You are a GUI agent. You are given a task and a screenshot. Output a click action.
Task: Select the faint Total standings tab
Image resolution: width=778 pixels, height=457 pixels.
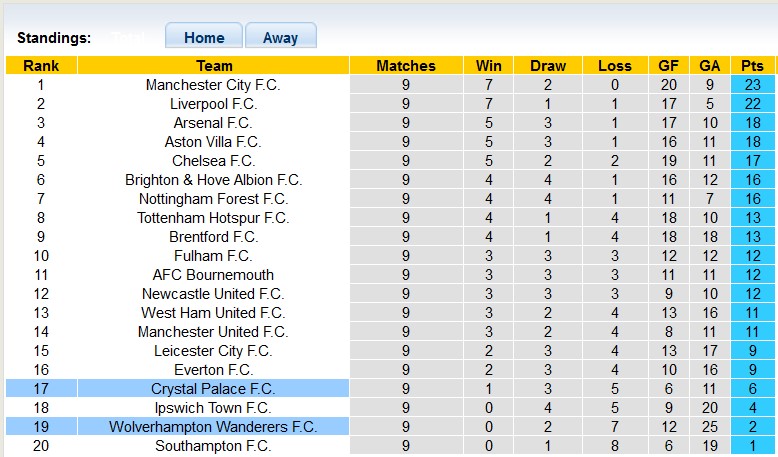tap(129, 37)
